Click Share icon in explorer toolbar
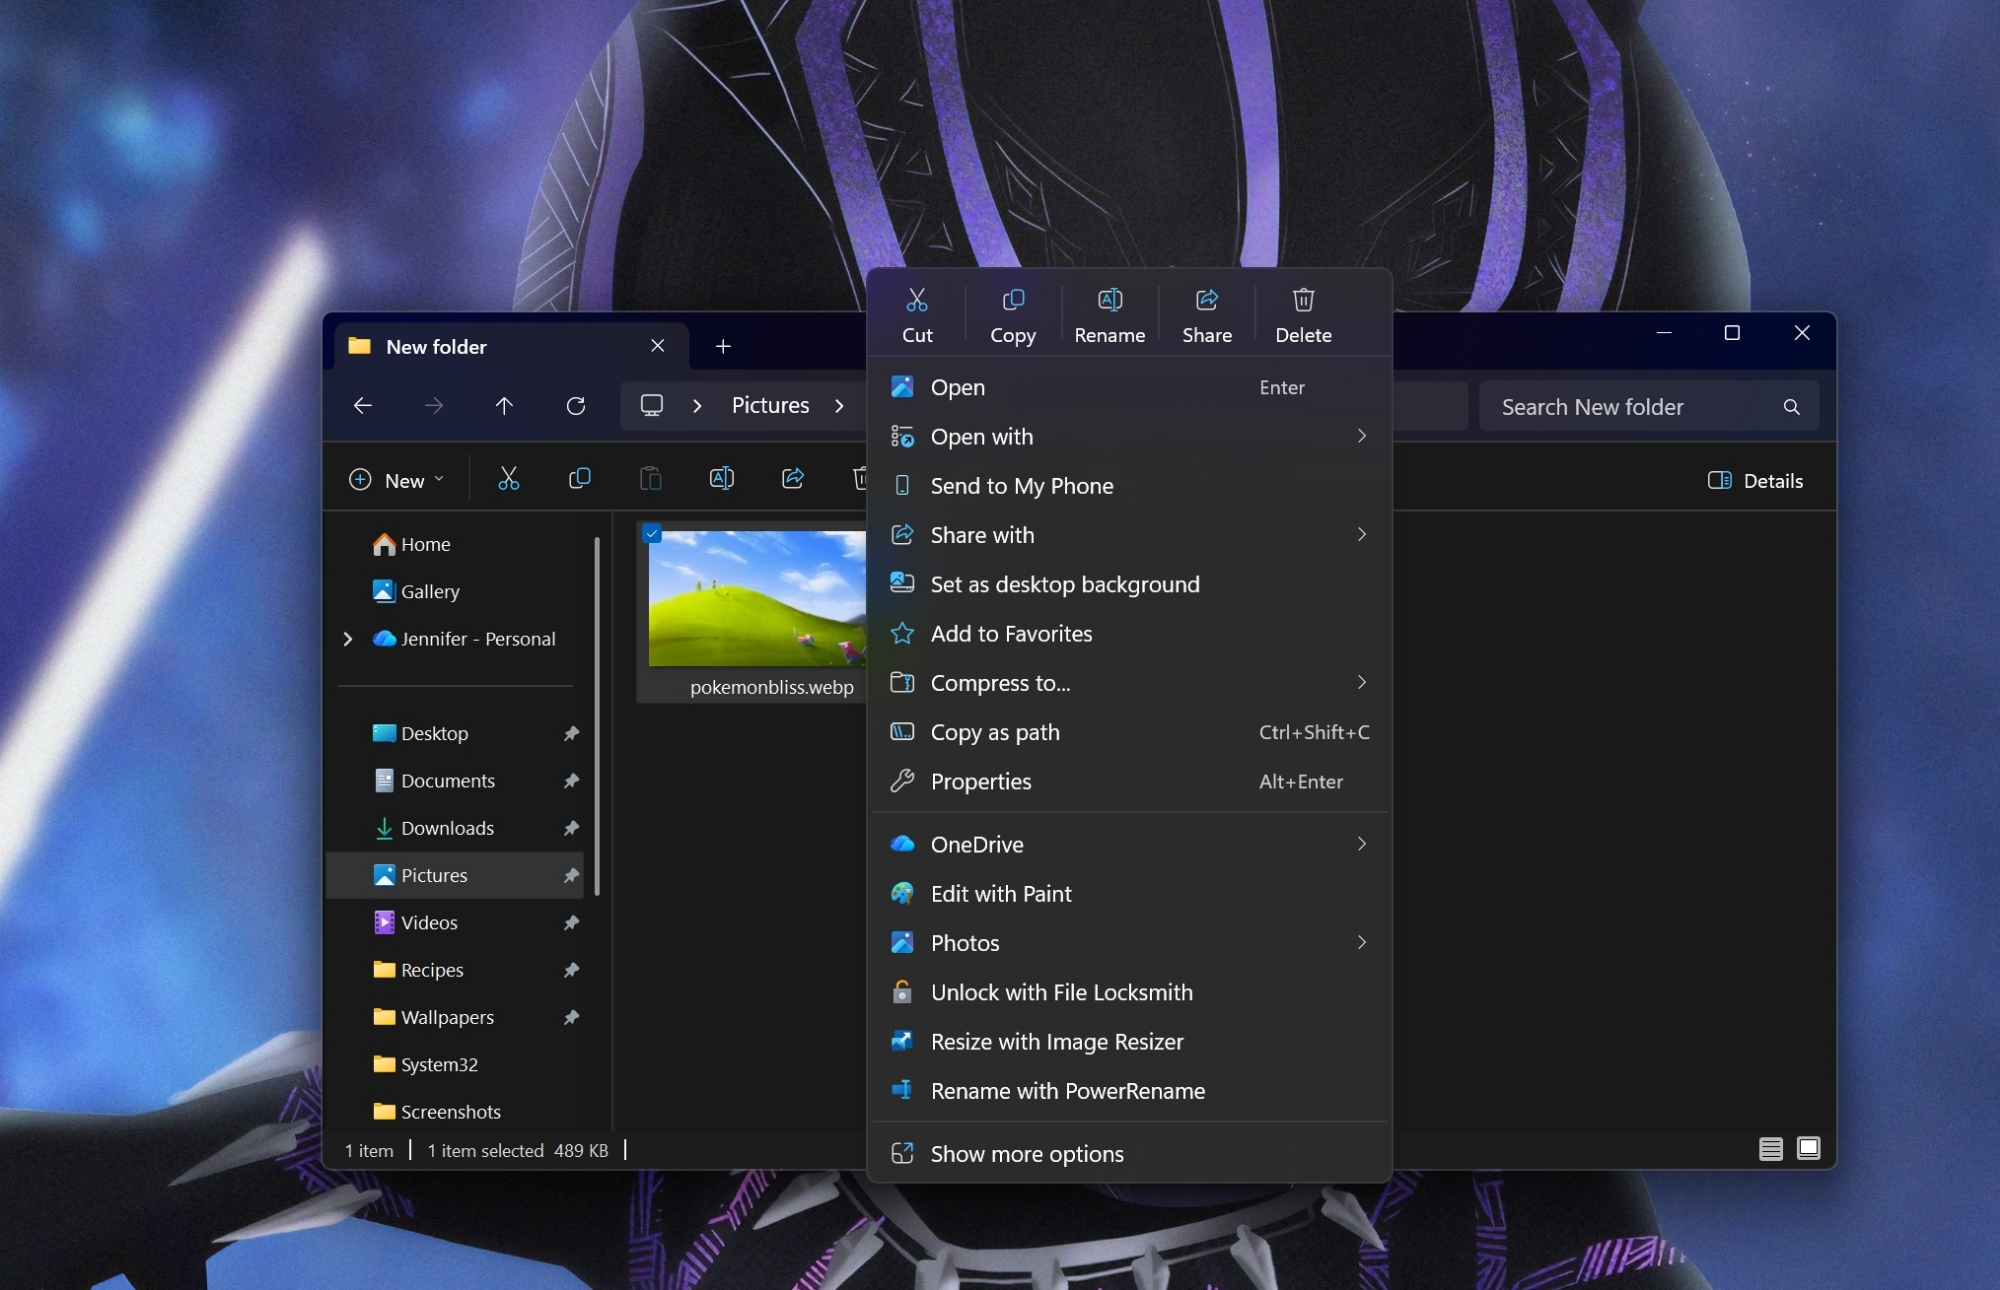Image resolution: width=2000 pixels, height=1290 pixels. click(x=792, y=479)
